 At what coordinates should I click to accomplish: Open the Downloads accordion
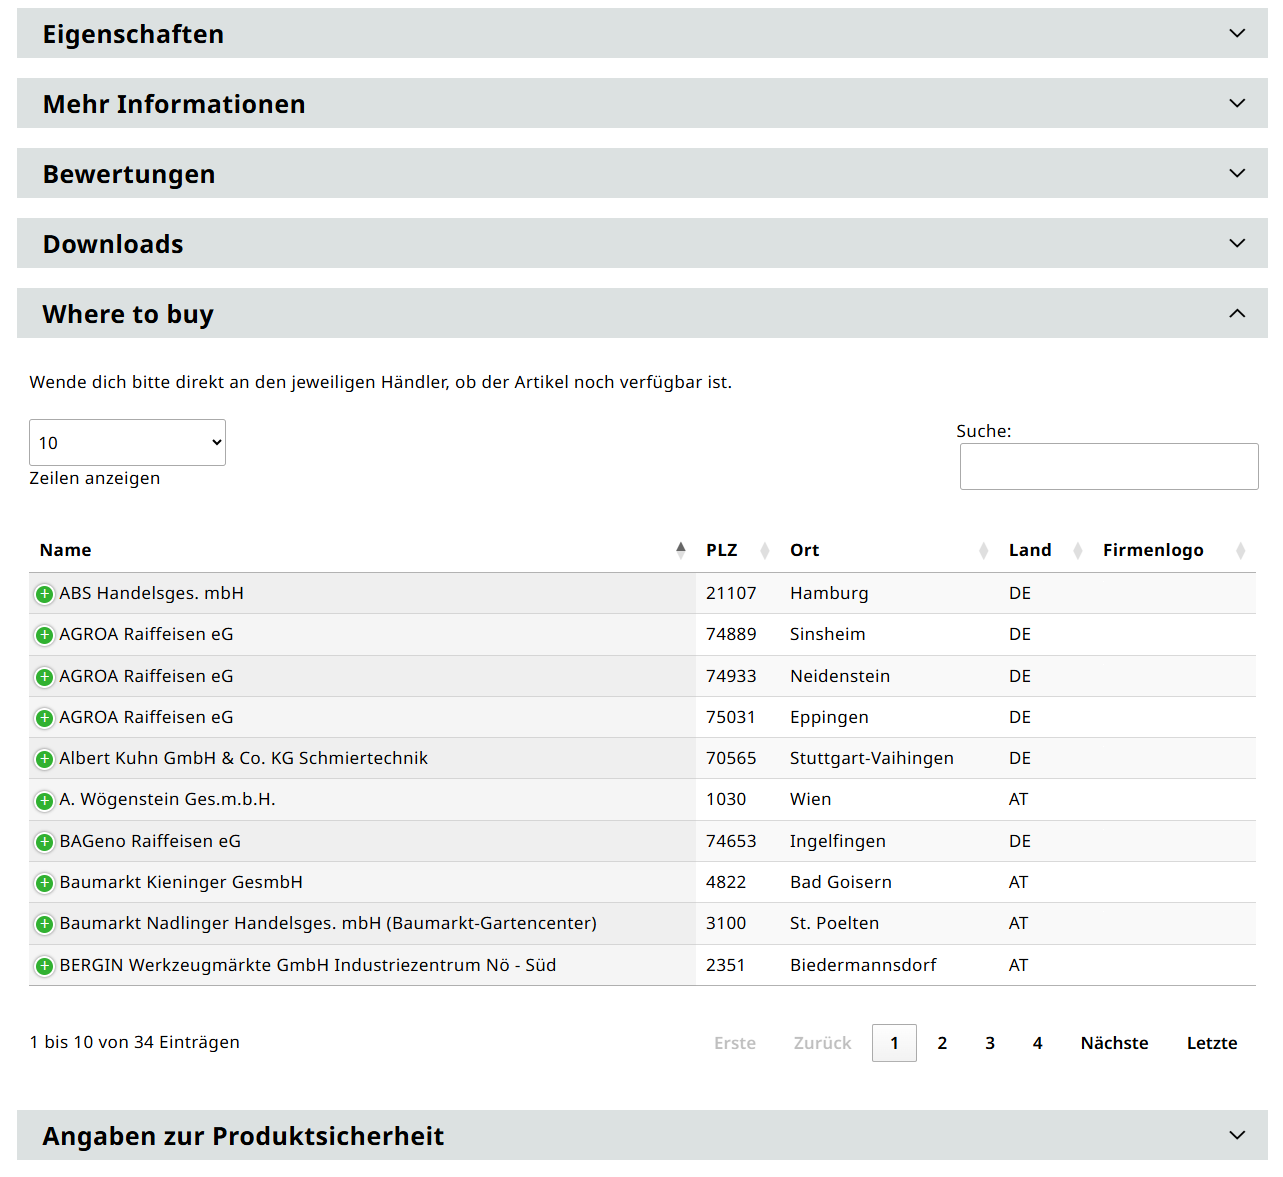pyautogui.click(x=642, y=243)
